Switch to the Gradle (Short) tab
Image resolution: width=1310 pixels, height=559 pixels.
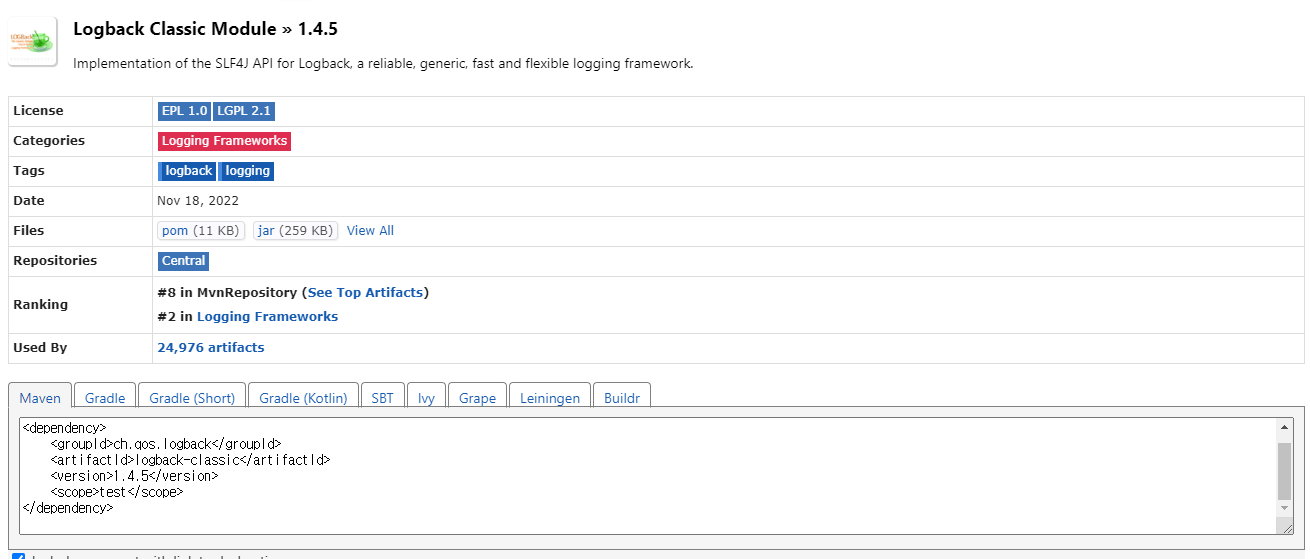pos(192,397)
